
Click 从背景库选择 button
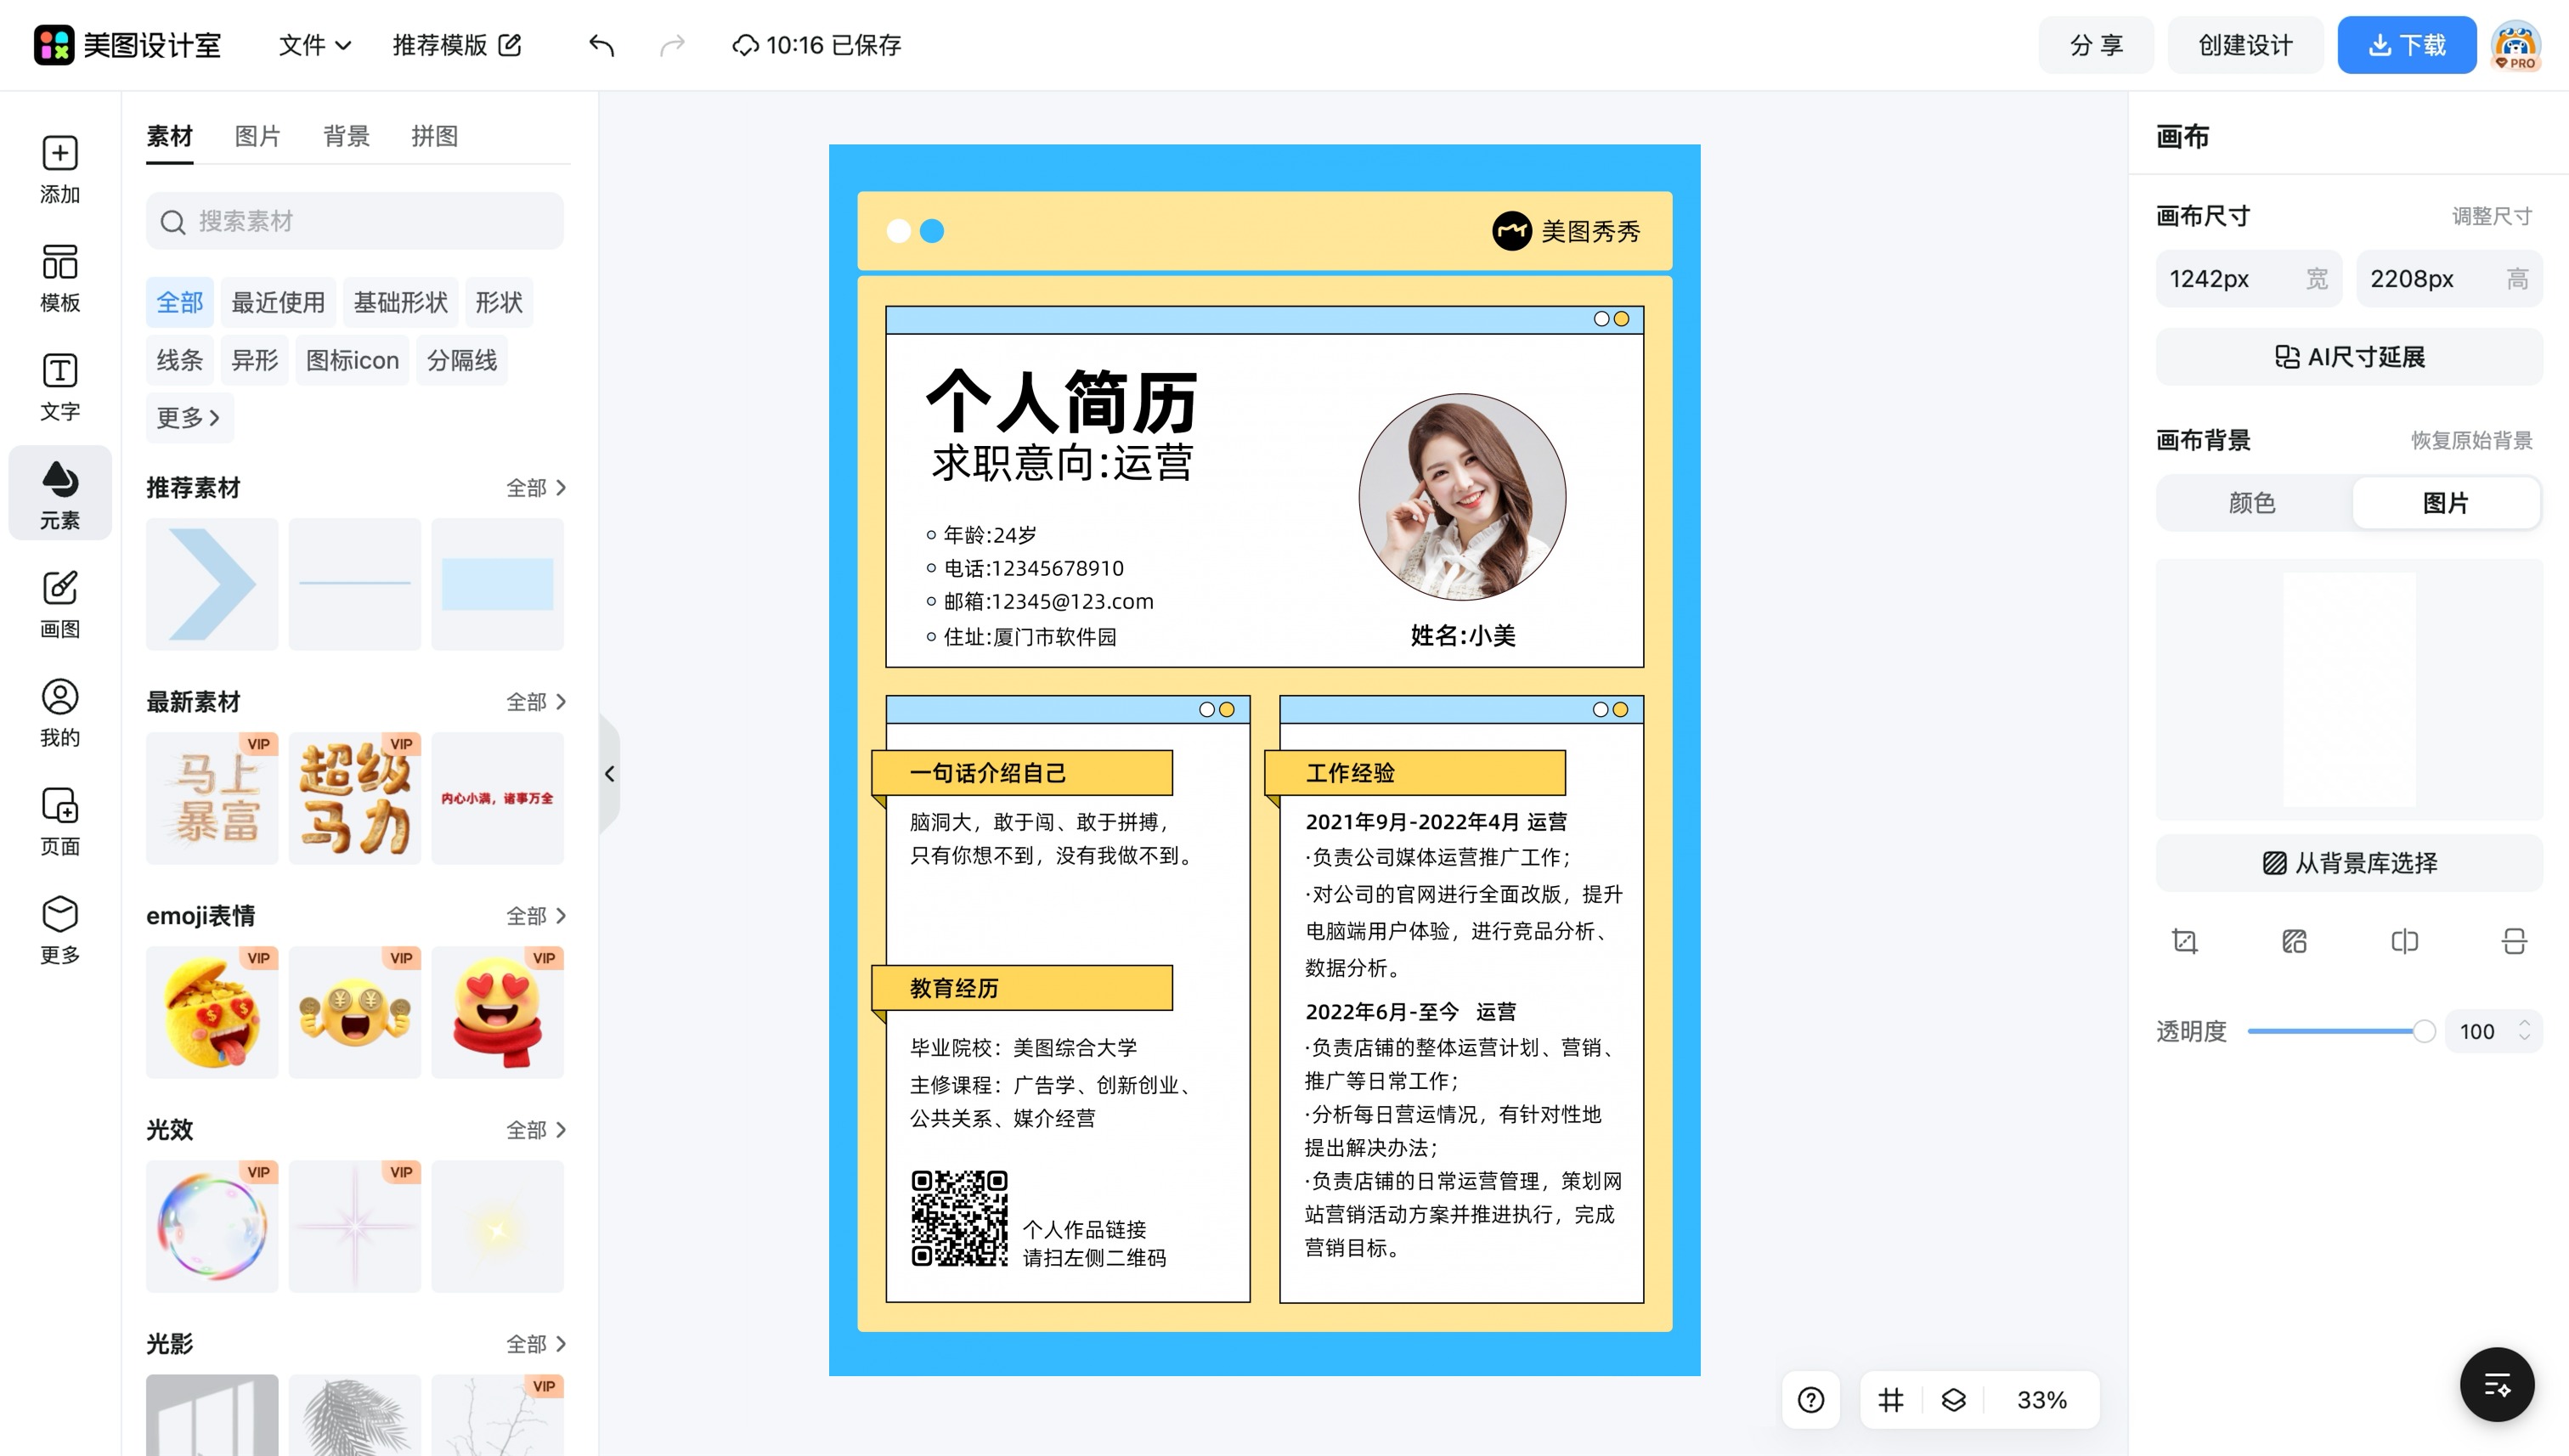click(2348, 863)
